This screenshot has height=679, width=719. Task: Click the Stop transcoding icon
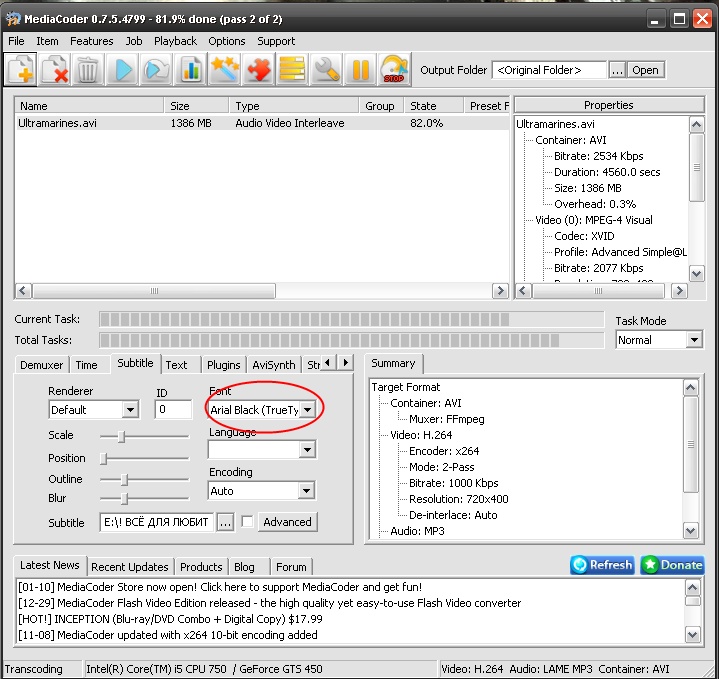pyautogui.click(x=394, y=70)
